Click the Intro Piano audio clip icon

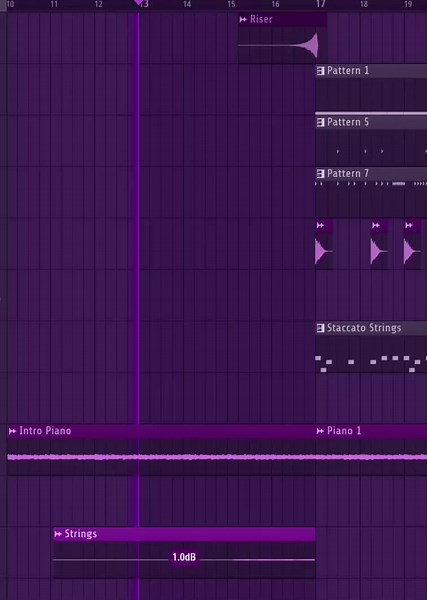(13, 431)
